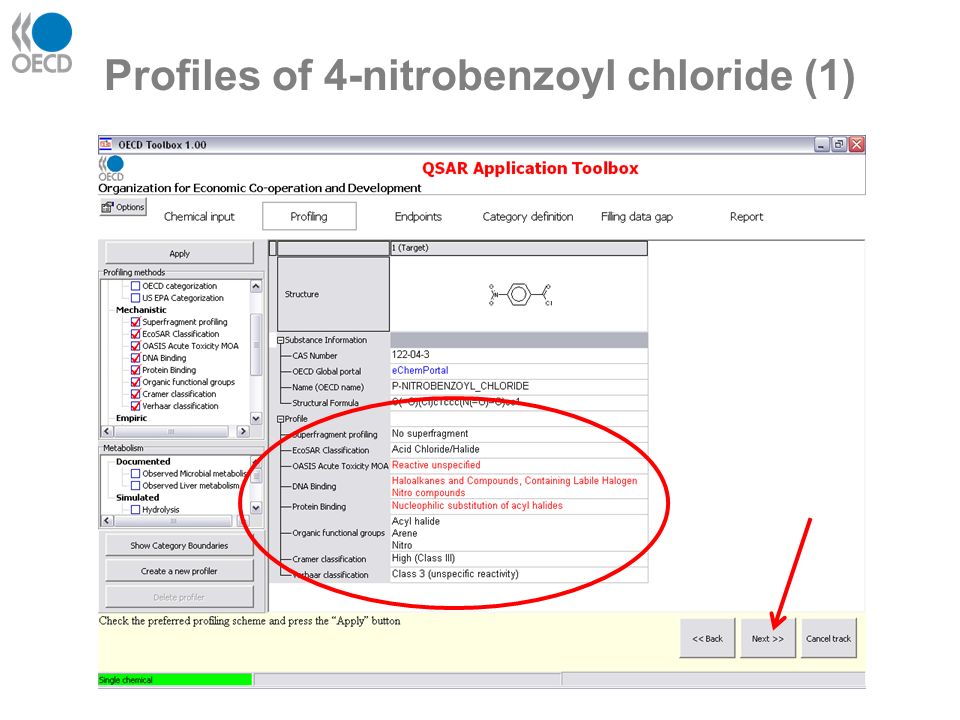Select the Simulated metabolism heading
Screen dimensions: 960x720
137,498
